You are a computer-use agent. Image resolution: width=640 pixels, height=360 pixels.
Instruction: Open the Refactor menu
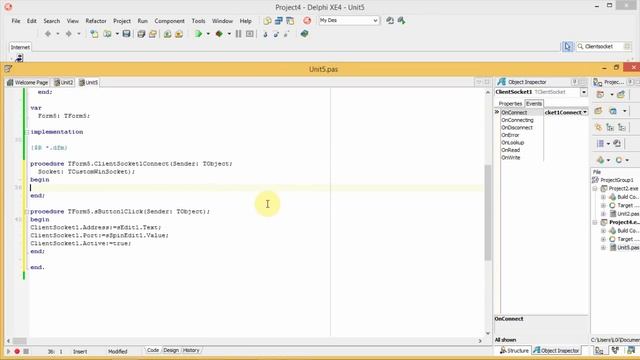point(96,21)
